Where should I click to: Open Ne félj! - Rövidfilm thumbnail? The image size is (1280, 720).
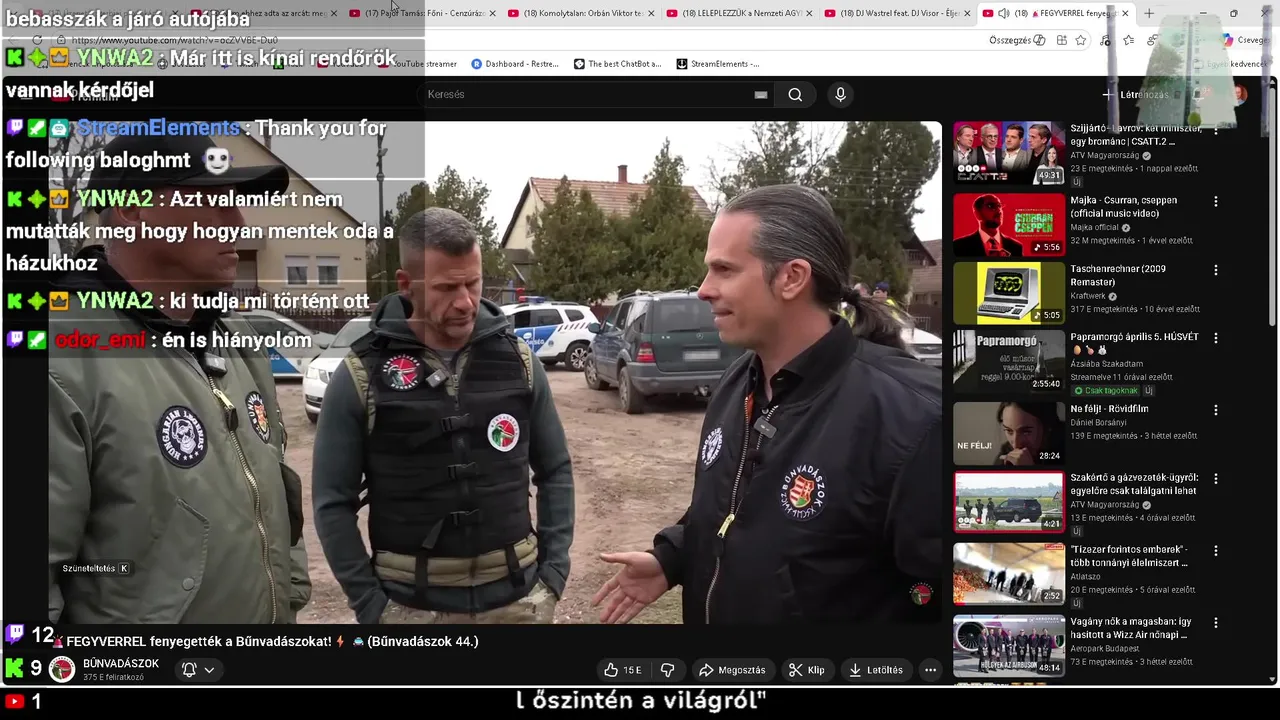pyautogui.click(x=1009, y=433)
